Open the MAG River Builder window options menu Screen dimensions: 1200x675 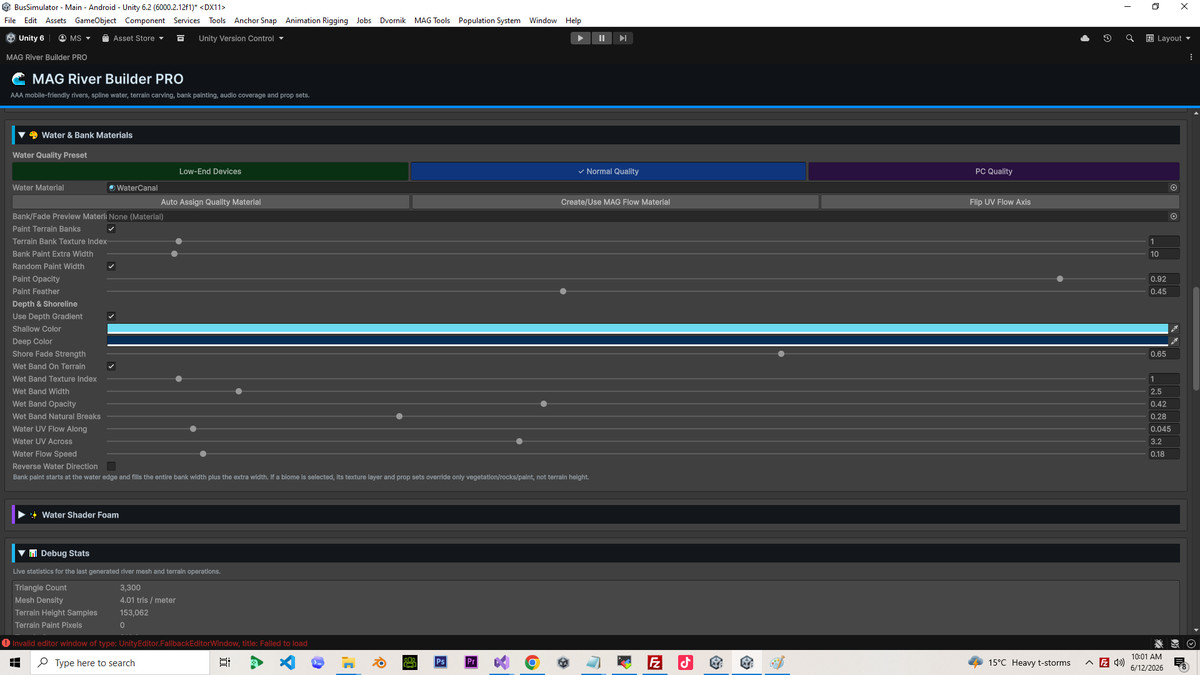[1191, 57]
